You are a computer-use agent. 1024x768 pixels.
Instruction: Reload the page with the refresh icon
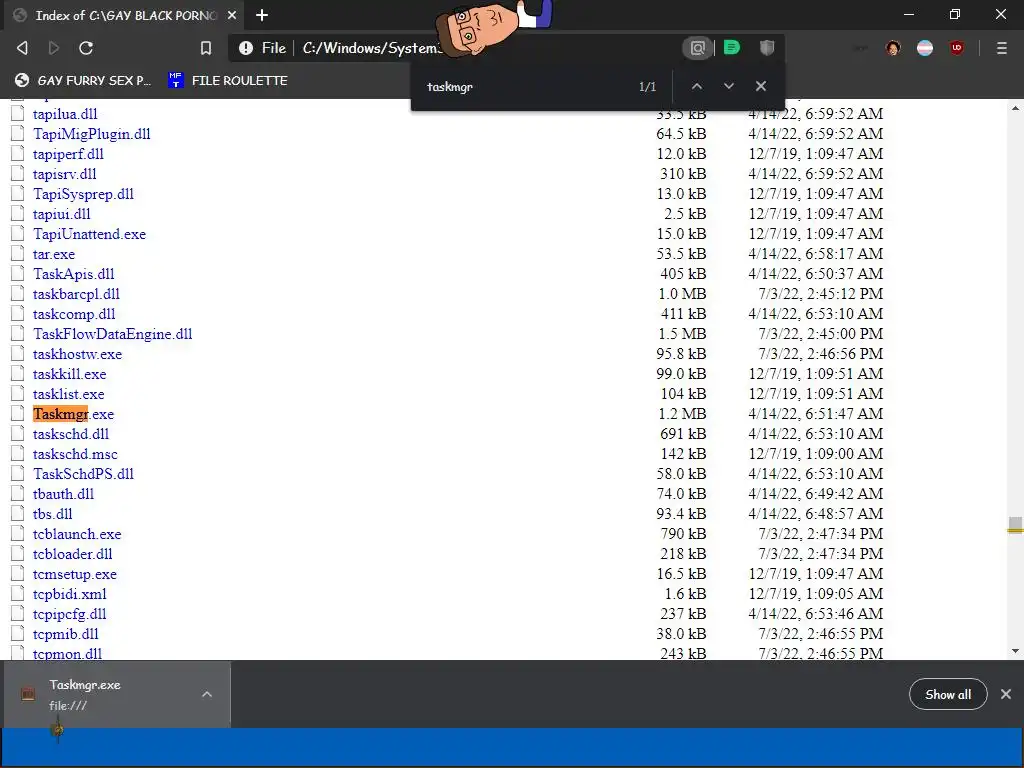pyautogui.click(x=86, y=48)
